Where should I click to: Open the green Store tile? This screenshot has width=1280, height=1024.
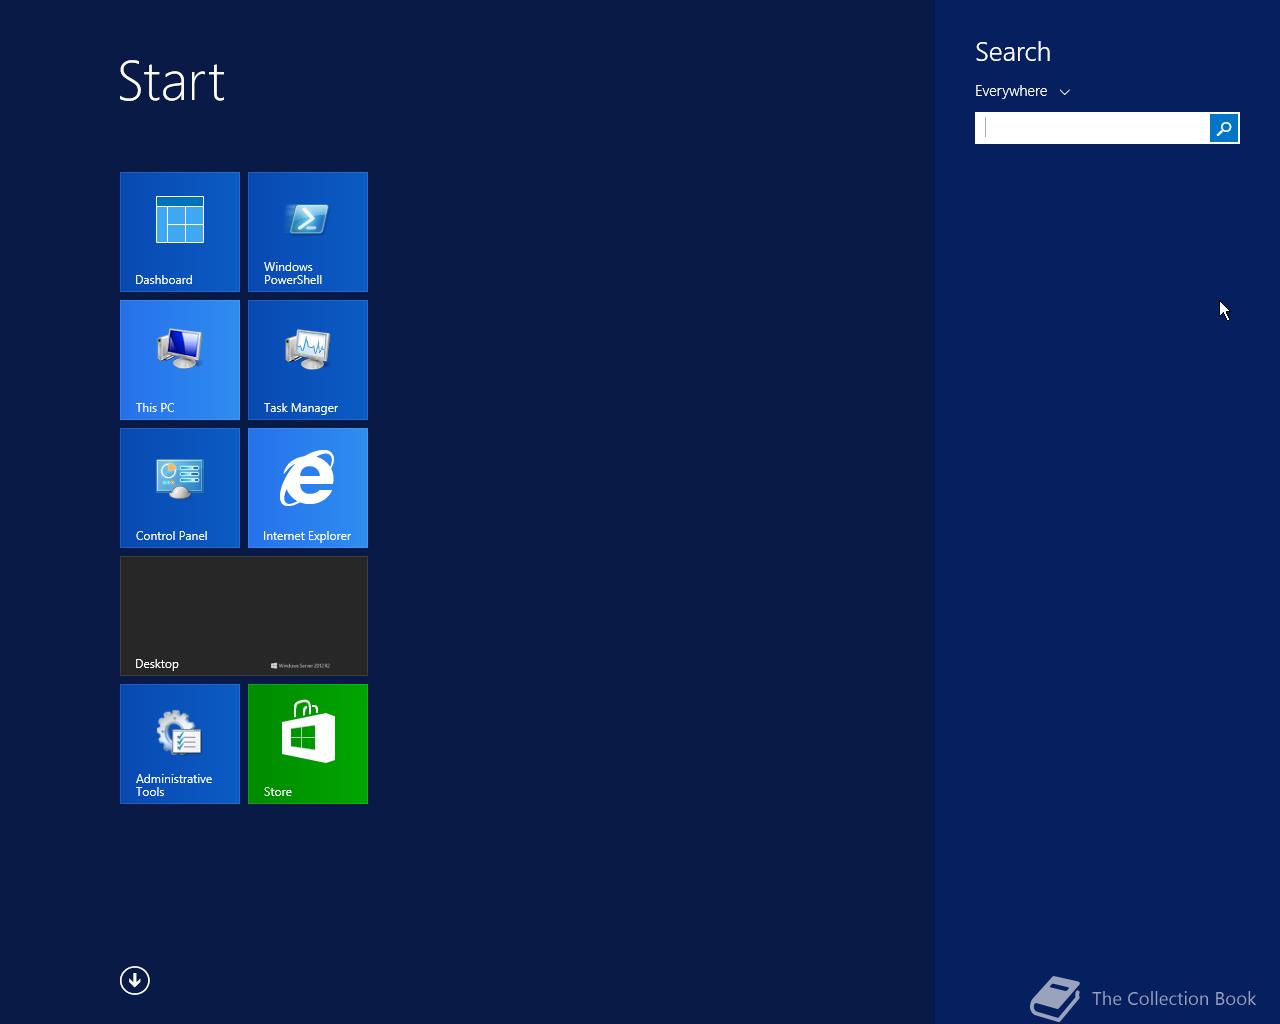click(308, 744)
